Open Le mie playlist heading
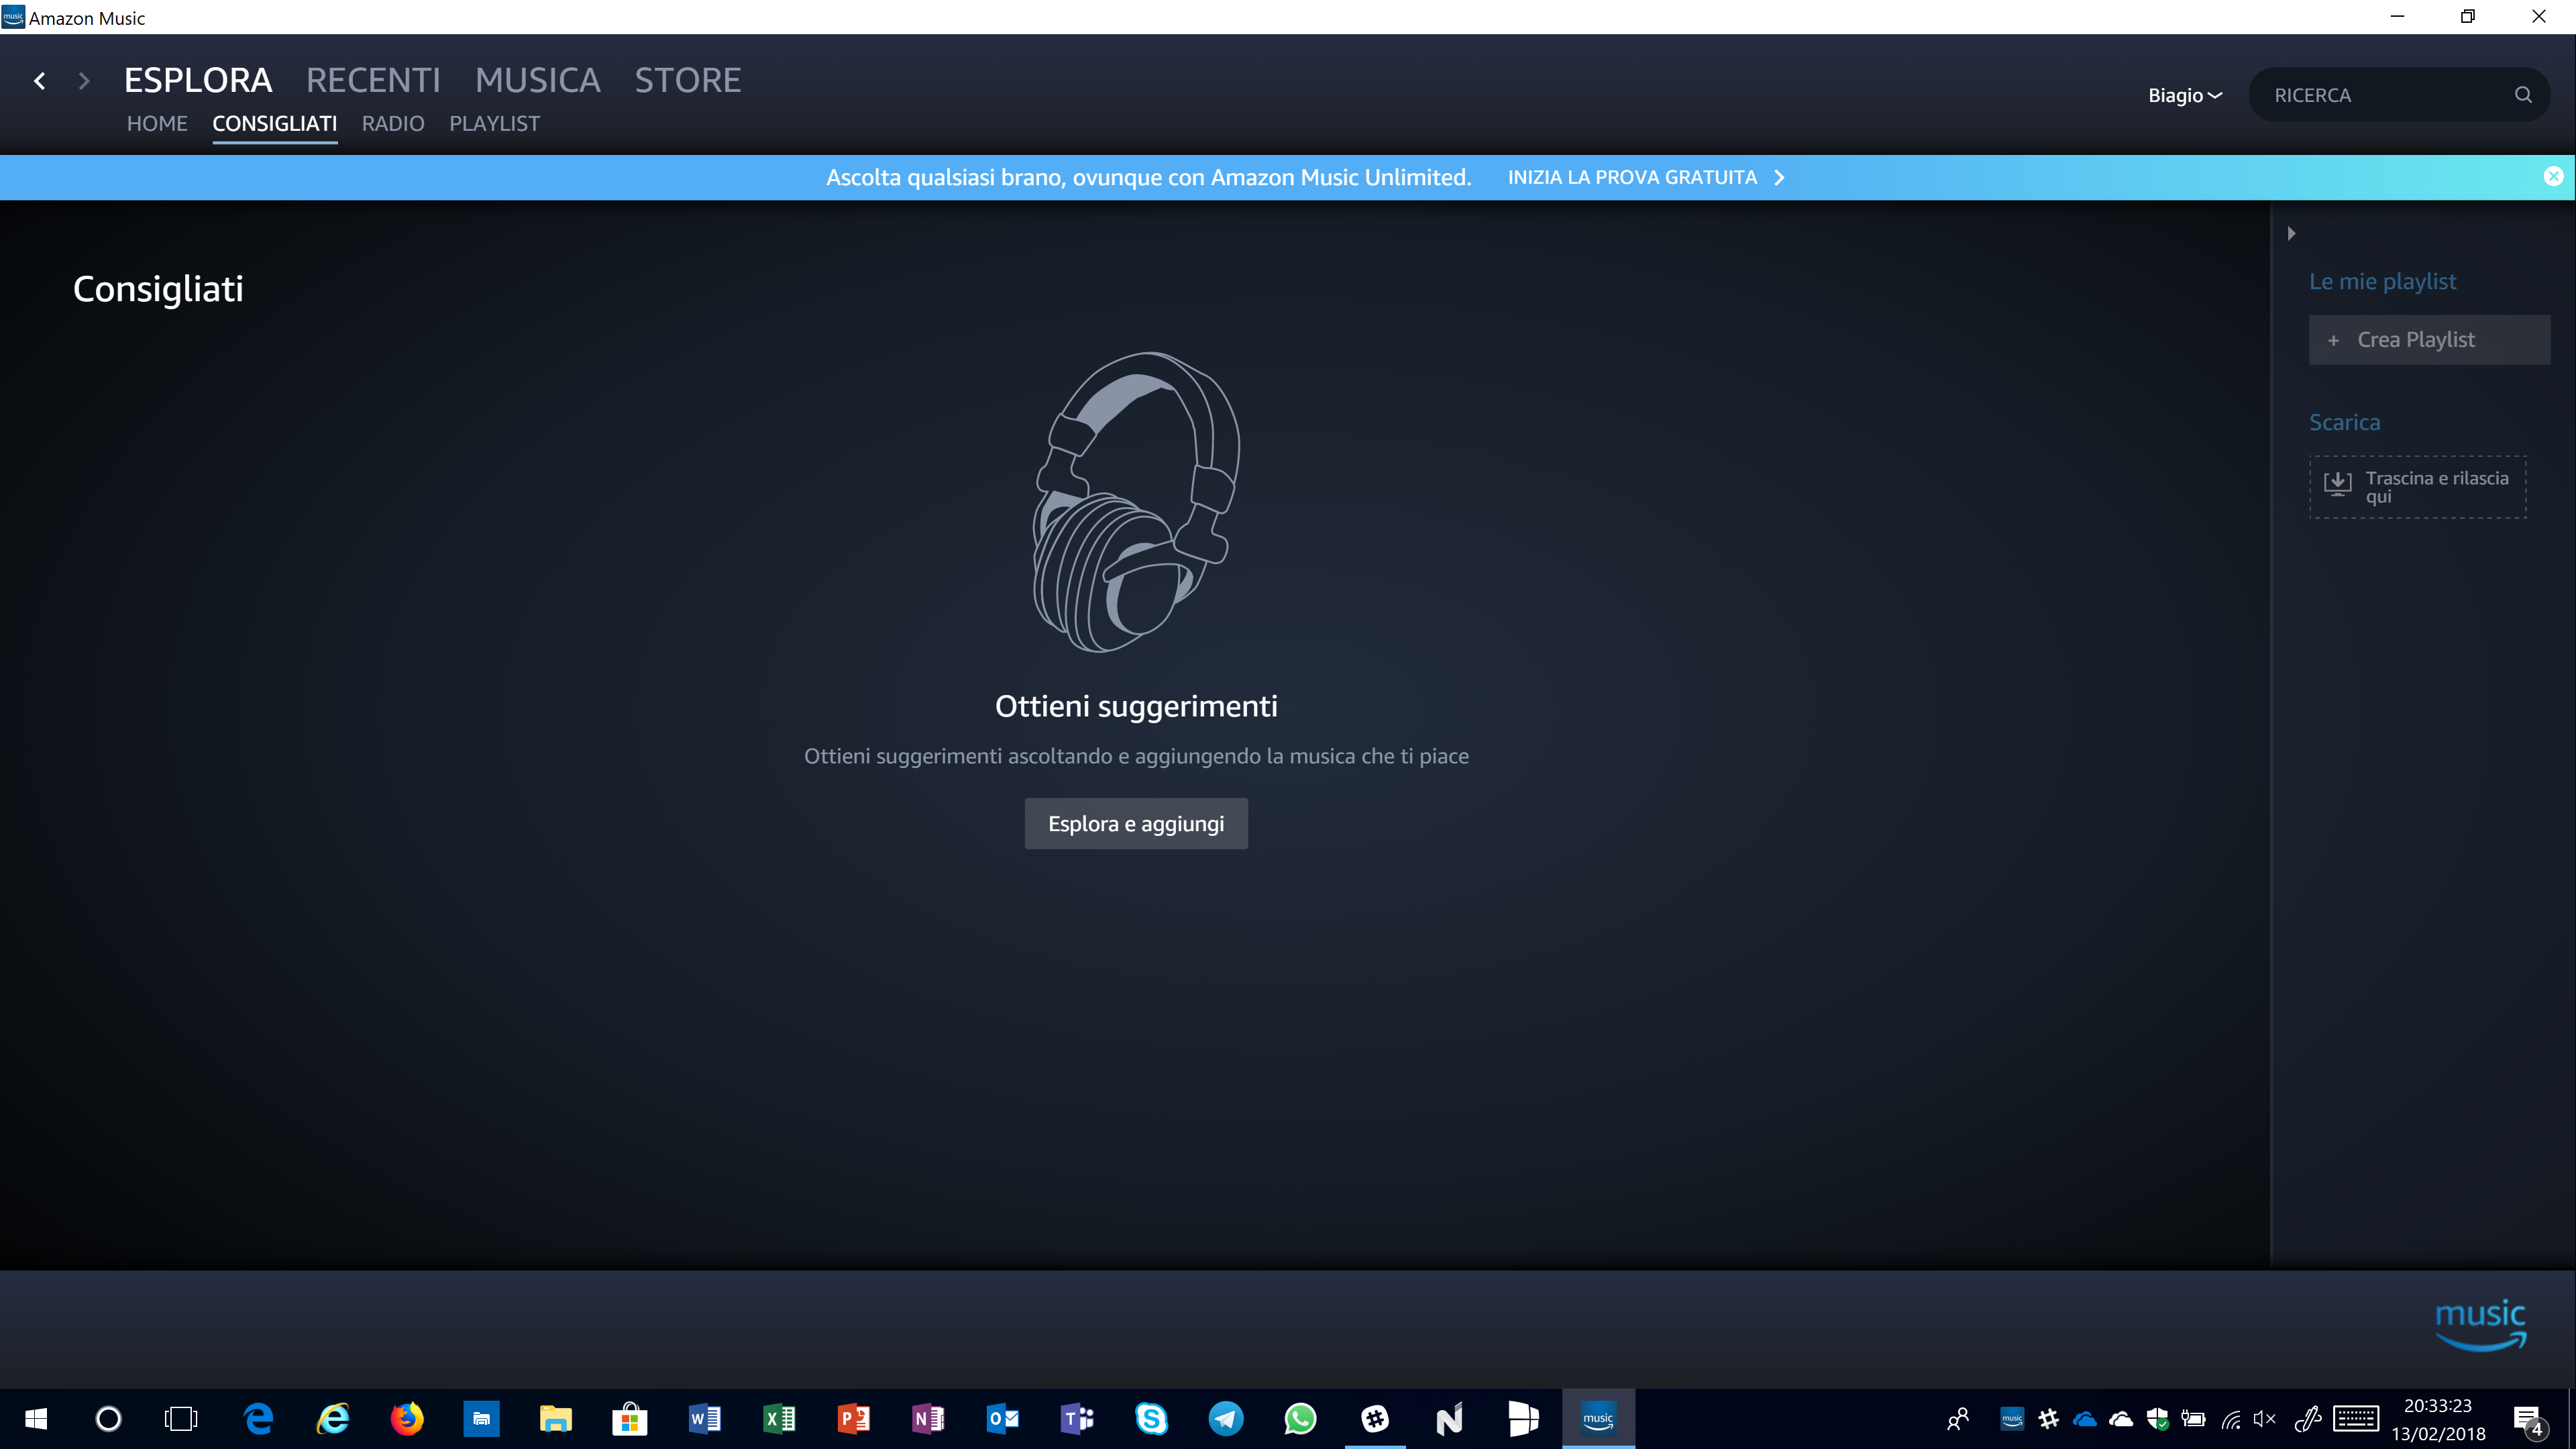Image resolution: width=2576 pixels, height=1449 pixels. pyautogui.click(x=2382, y=281)
